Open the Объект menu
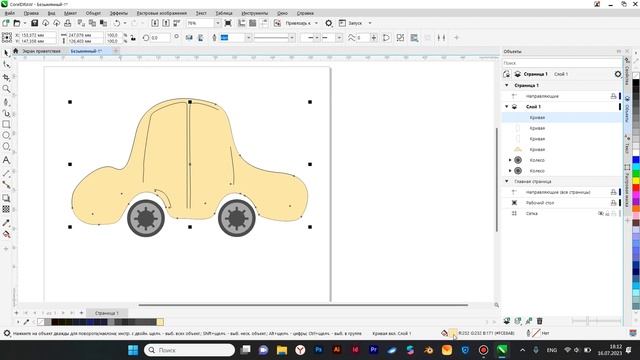Viewport: 640px width, 360px height. [x=93, y=13]
